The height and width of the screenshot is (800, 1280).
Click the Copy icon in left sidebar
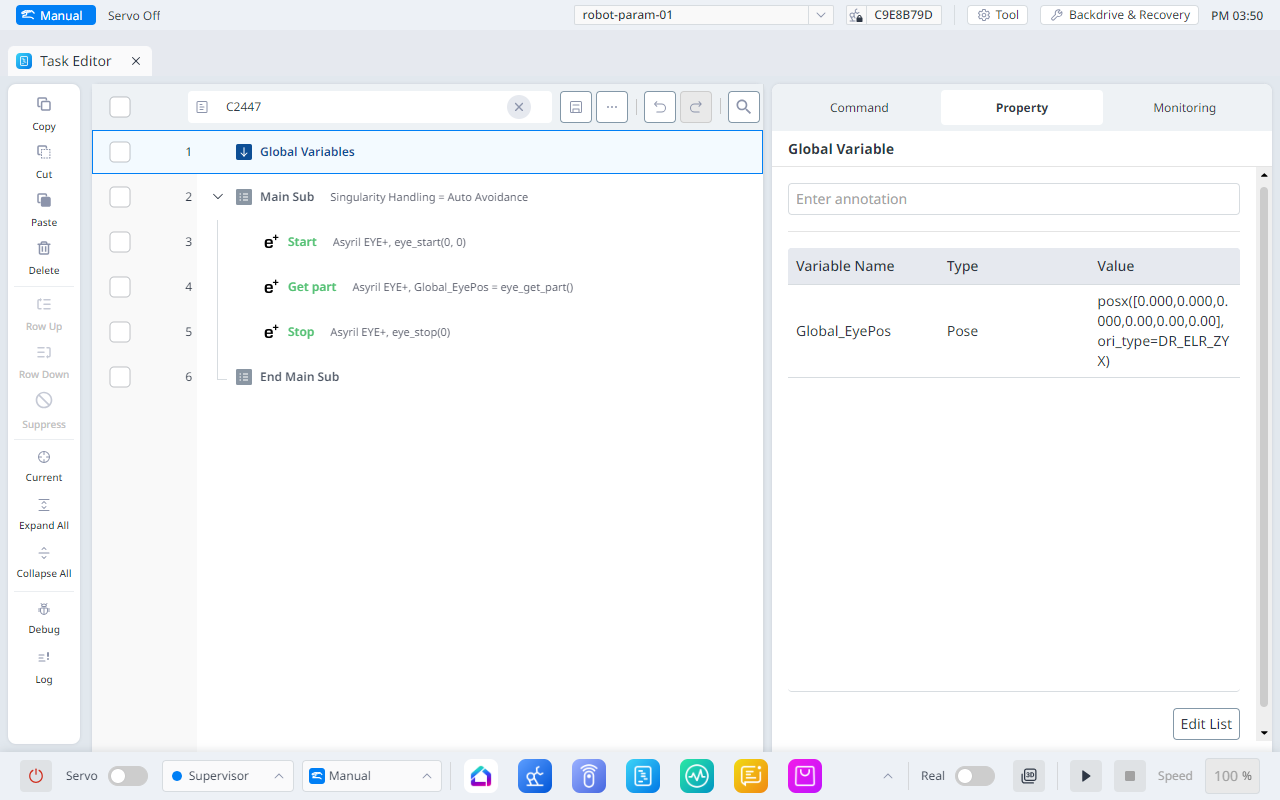(x=44, y=104)
